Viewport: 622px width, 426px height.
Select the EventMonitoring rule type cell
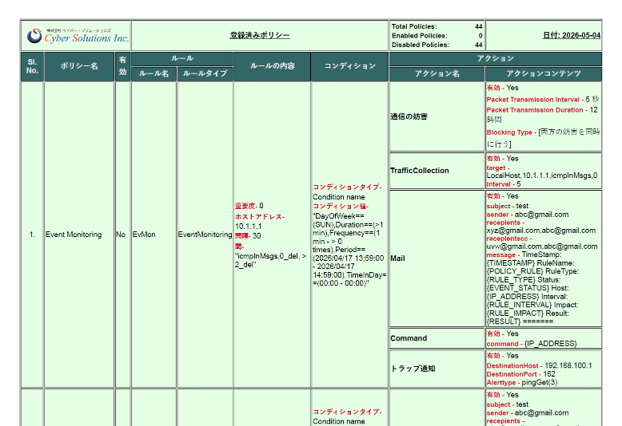205,235
